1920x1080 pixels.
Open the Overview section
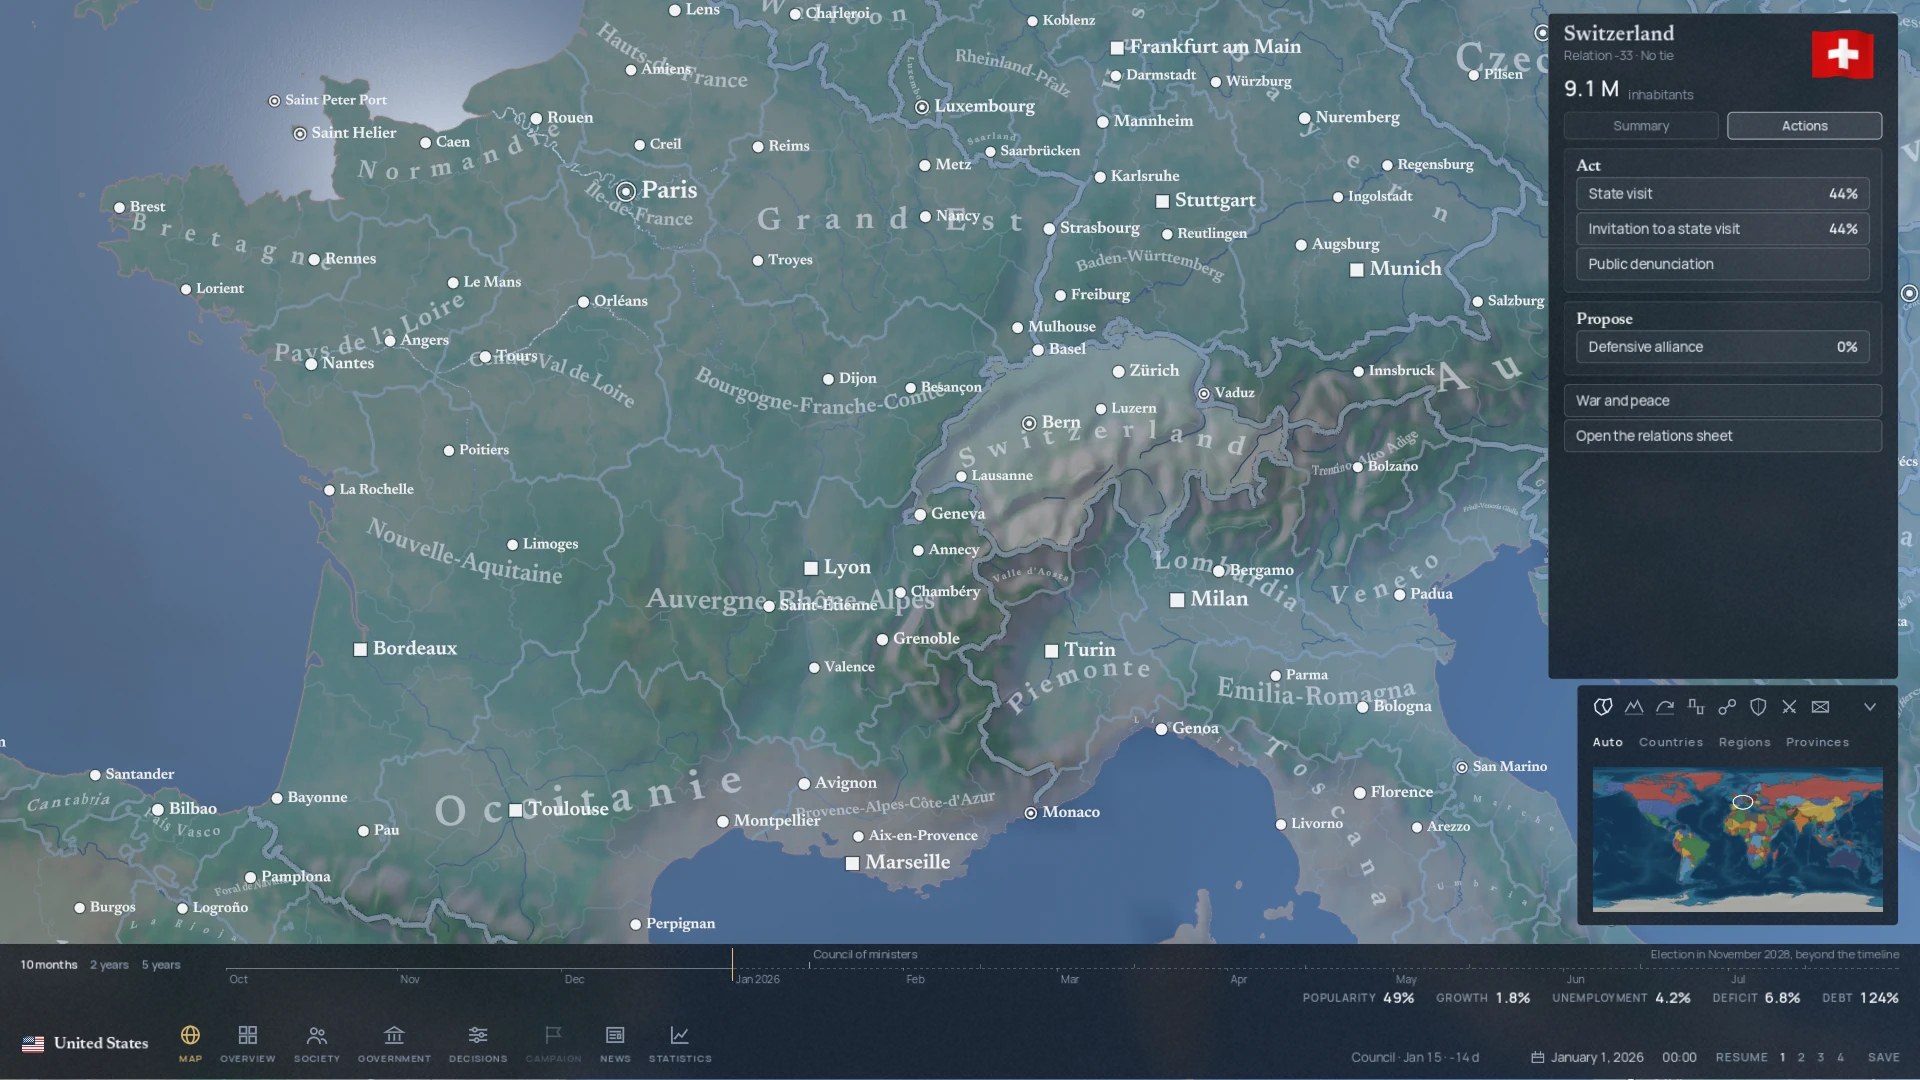pyautogui.click(x=247, y=1043)
